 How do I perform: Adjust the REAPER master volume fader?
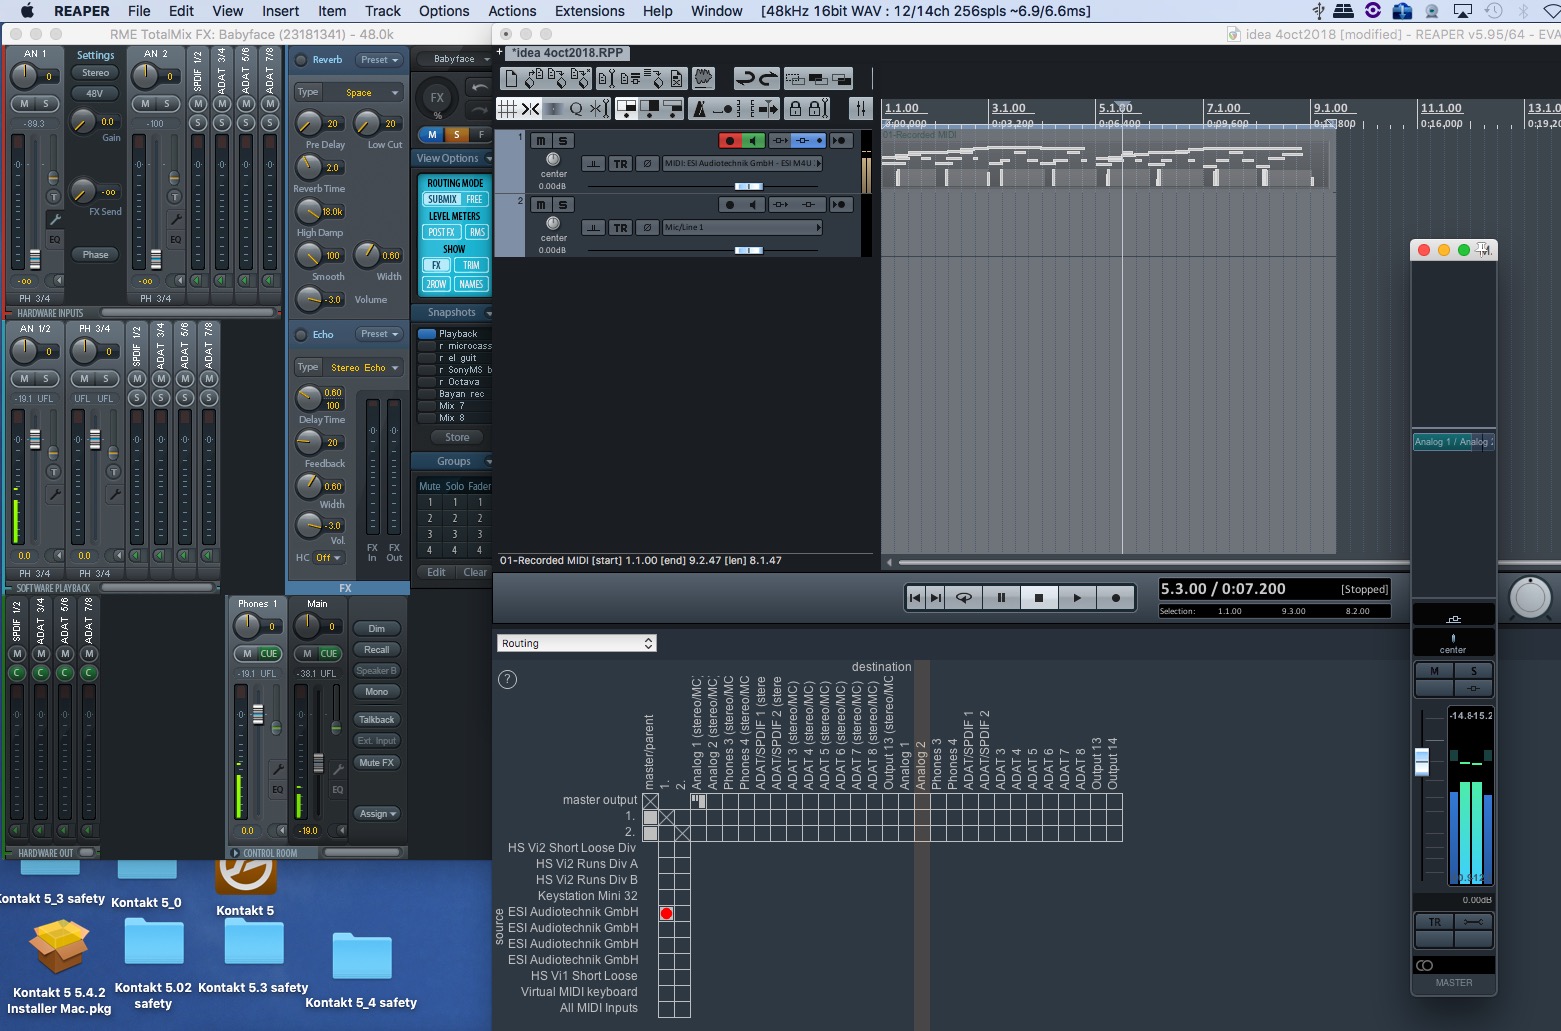pos(1422,761)
